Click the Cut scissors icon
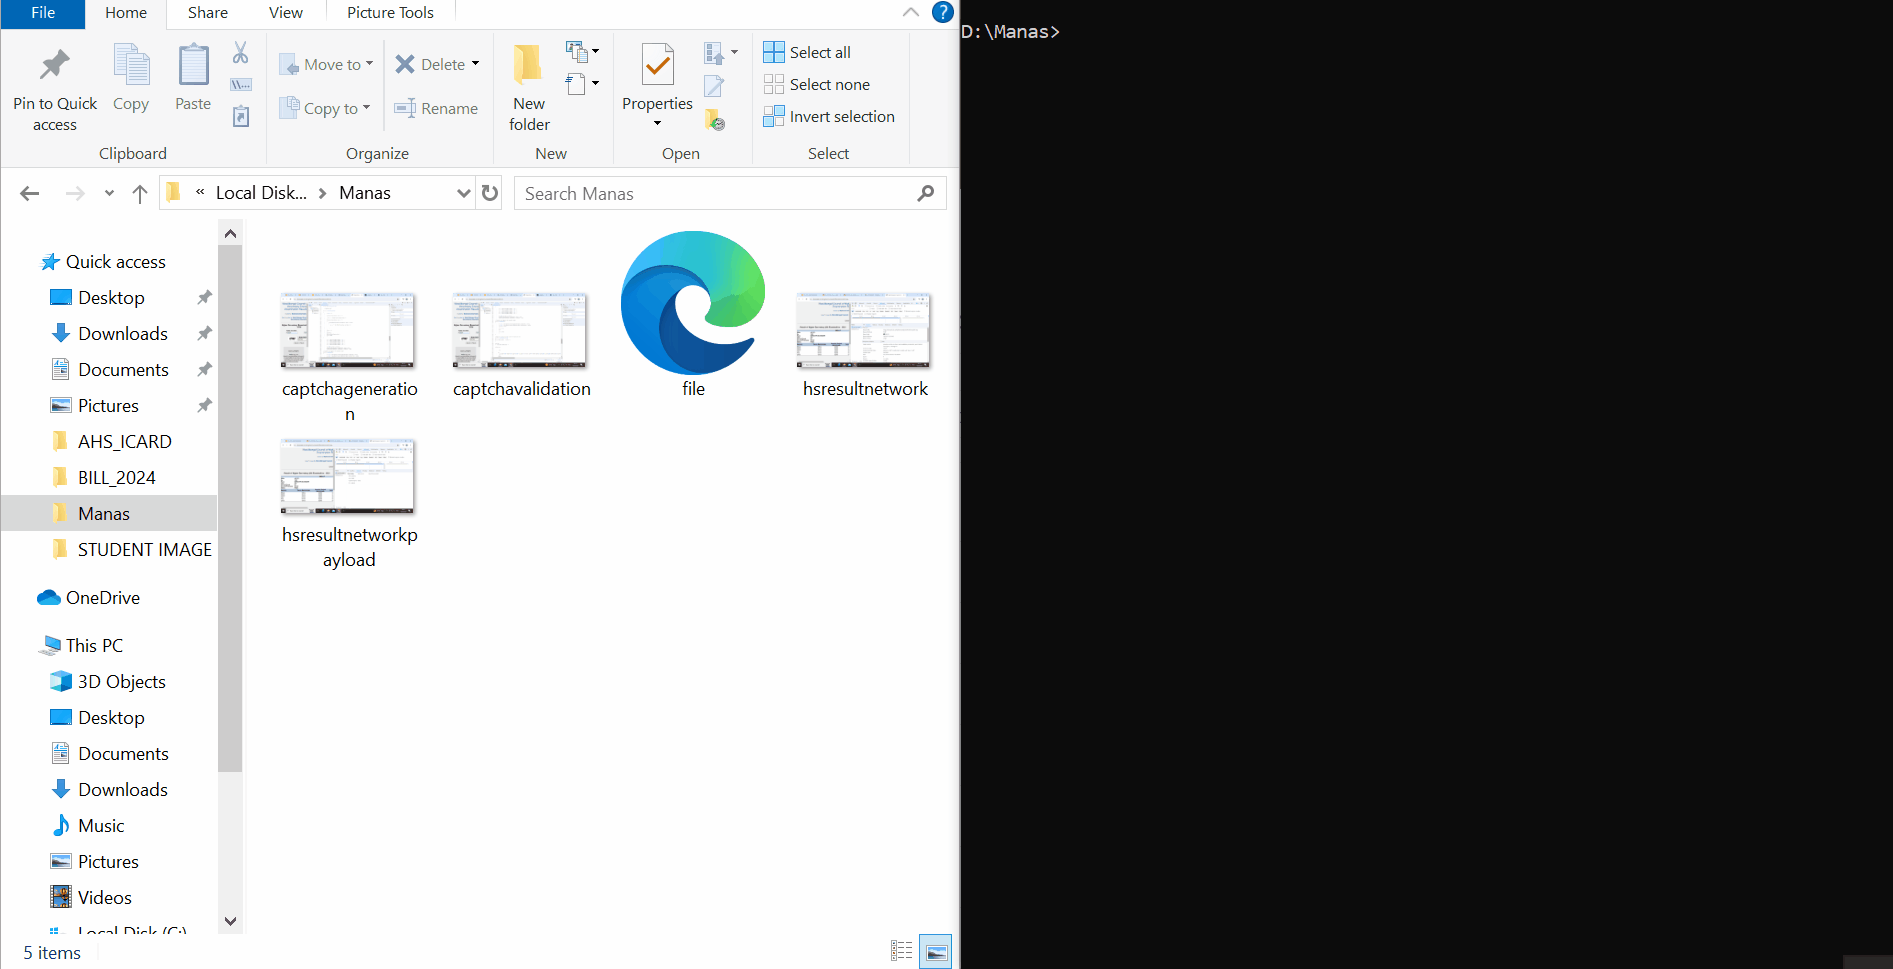This screenshot has height=969, width=1893. coord(241,53)
